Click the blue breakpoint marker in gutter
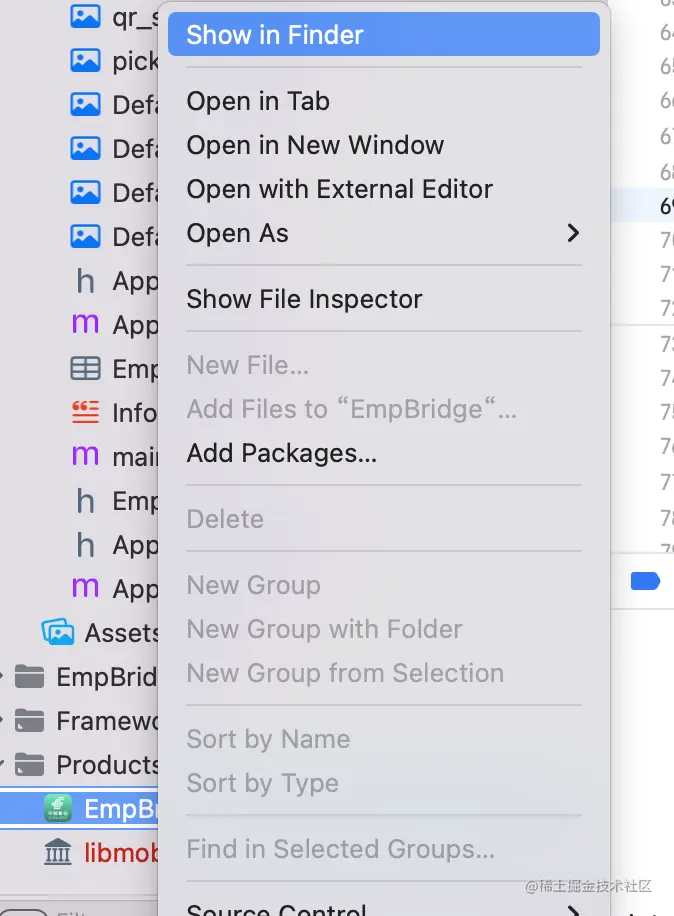 (x=645, y=581)
